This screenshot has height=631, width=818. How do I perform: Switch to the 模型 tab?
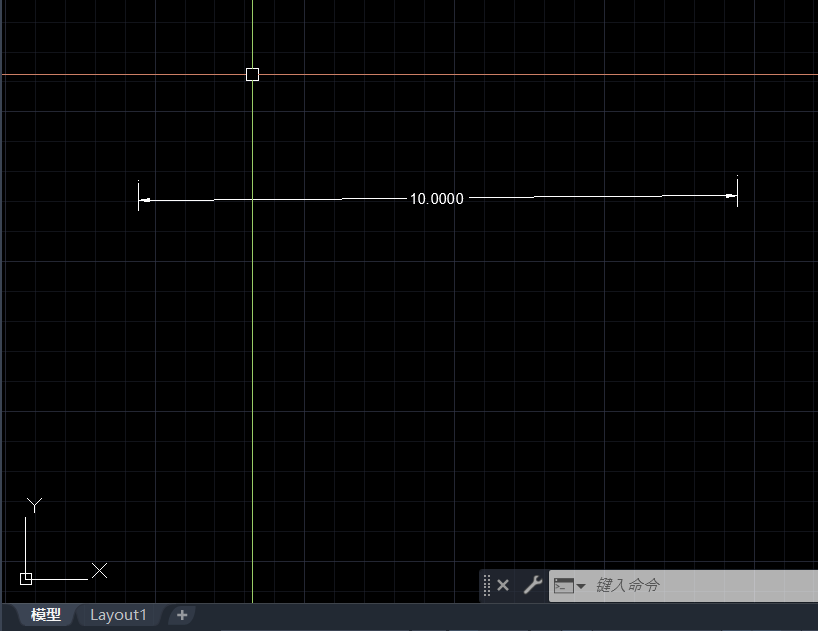click(x=46, y=615)
